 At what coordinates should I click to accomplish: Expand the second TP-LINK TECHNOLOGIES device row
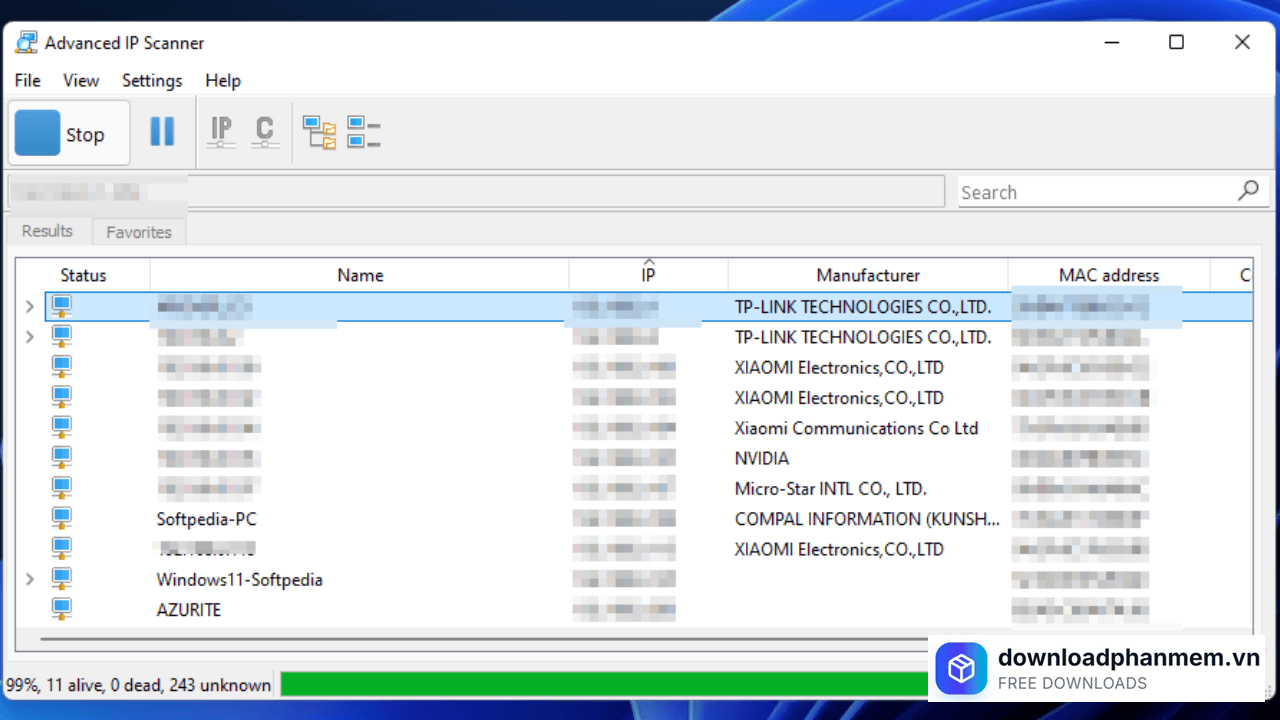point(30,337)
